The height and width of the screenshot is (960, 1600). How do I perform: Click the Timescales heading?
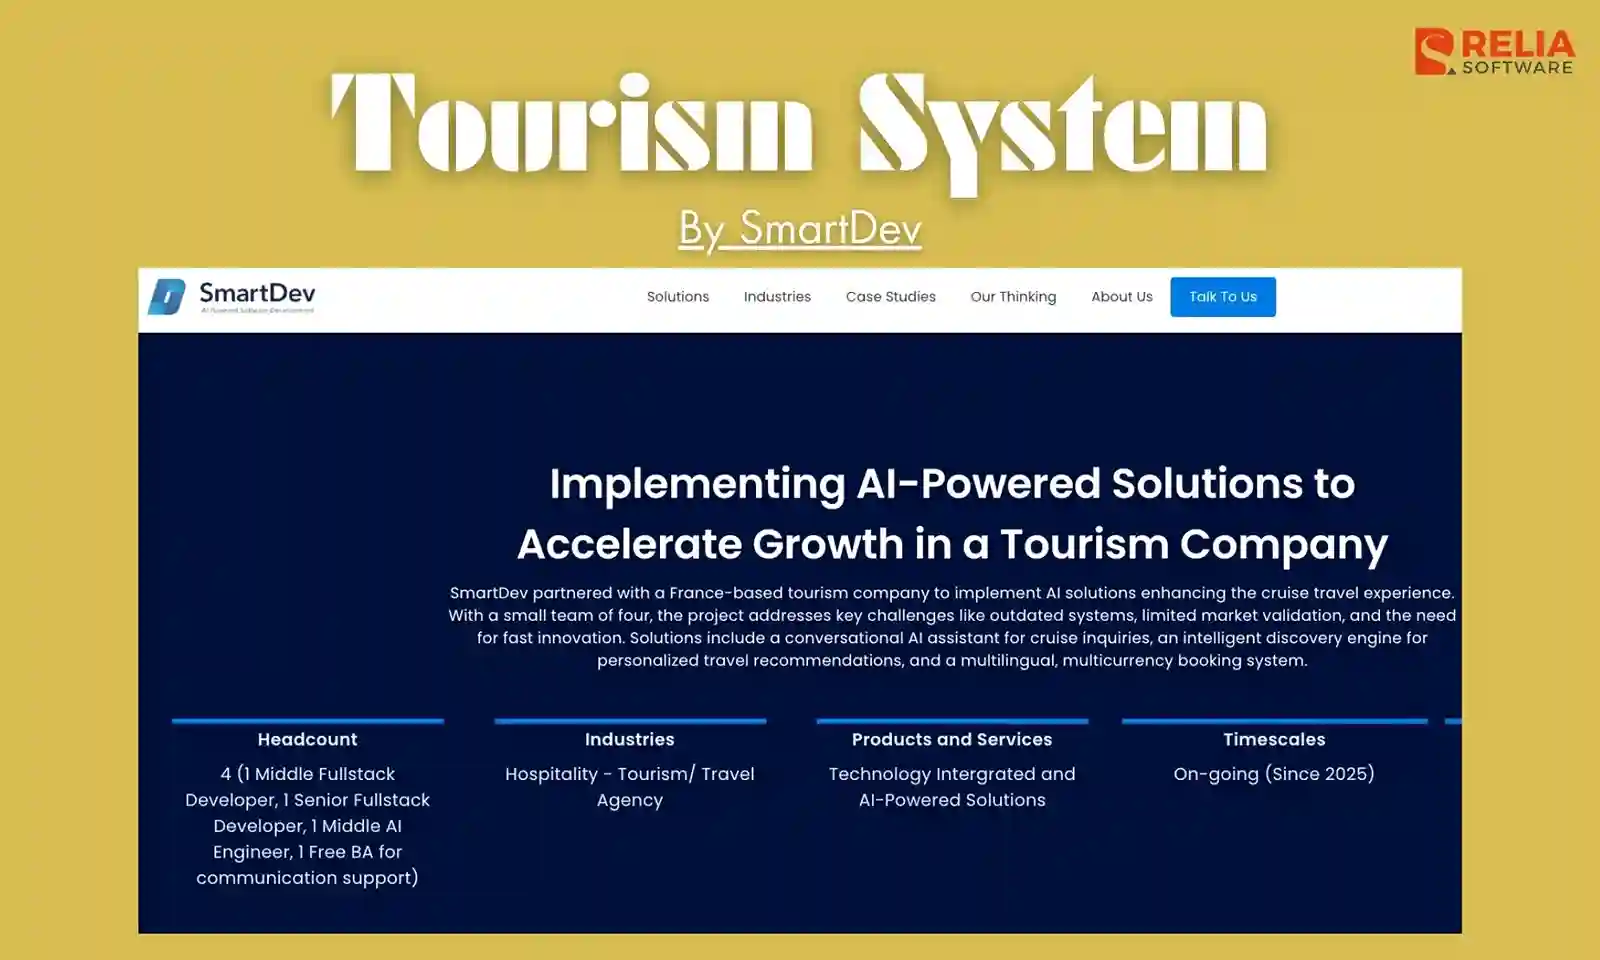click(1274, 740)
